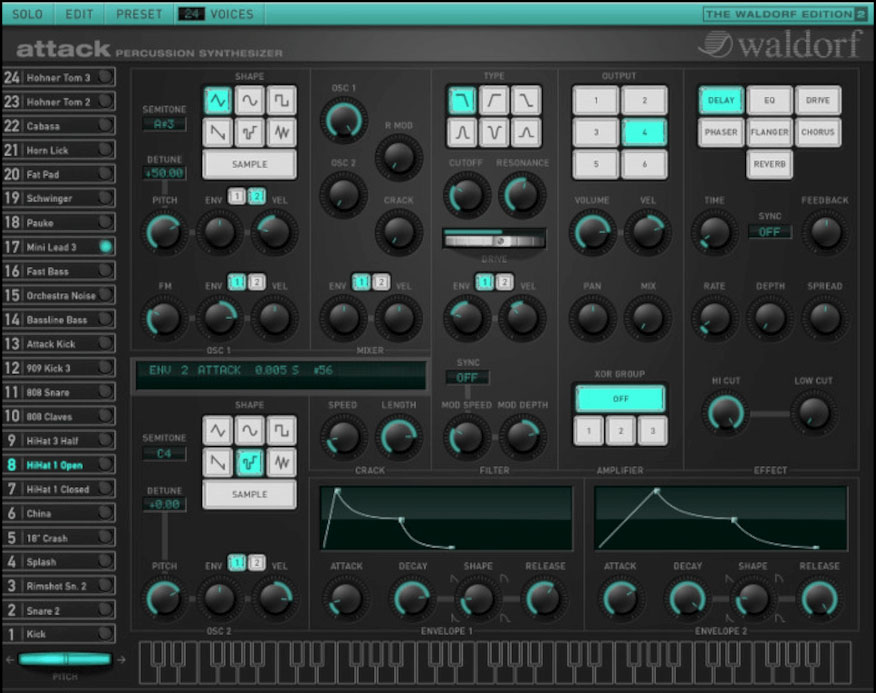Select square wave shape for oscillator 1

[x=282, y=100]
